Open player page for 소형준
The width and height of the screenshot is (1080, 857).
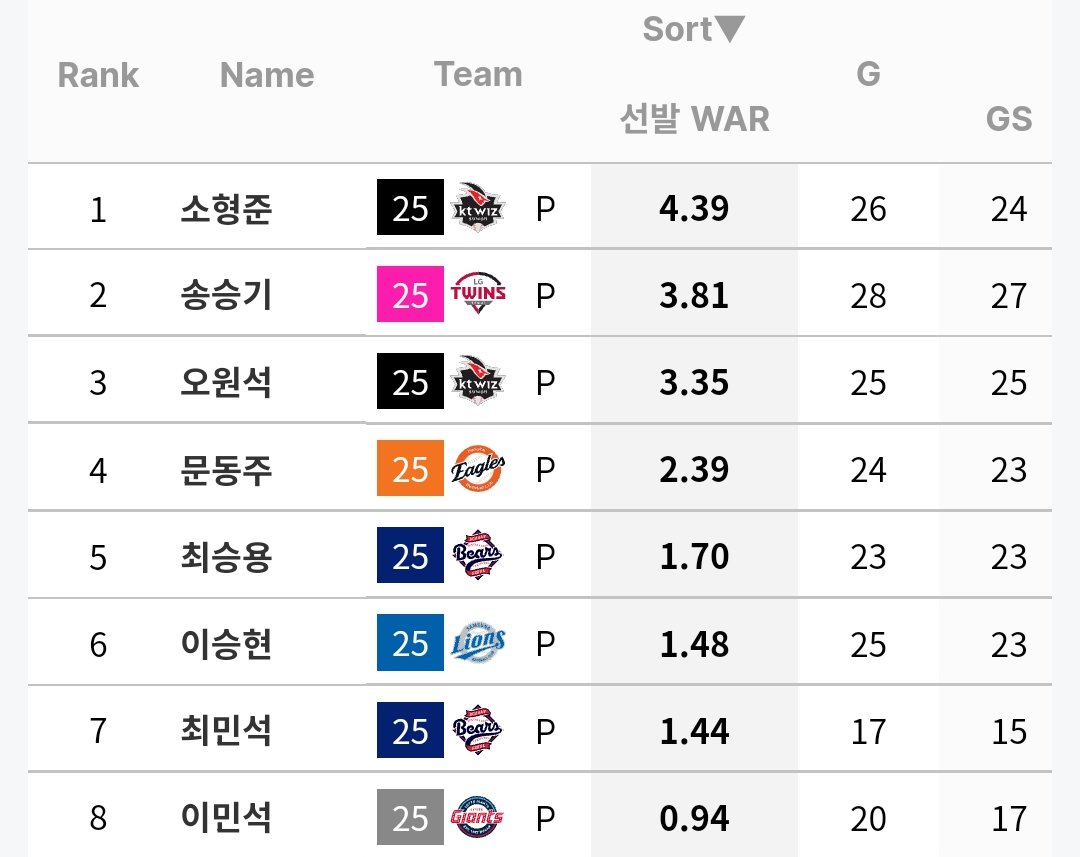coord(226,208)
